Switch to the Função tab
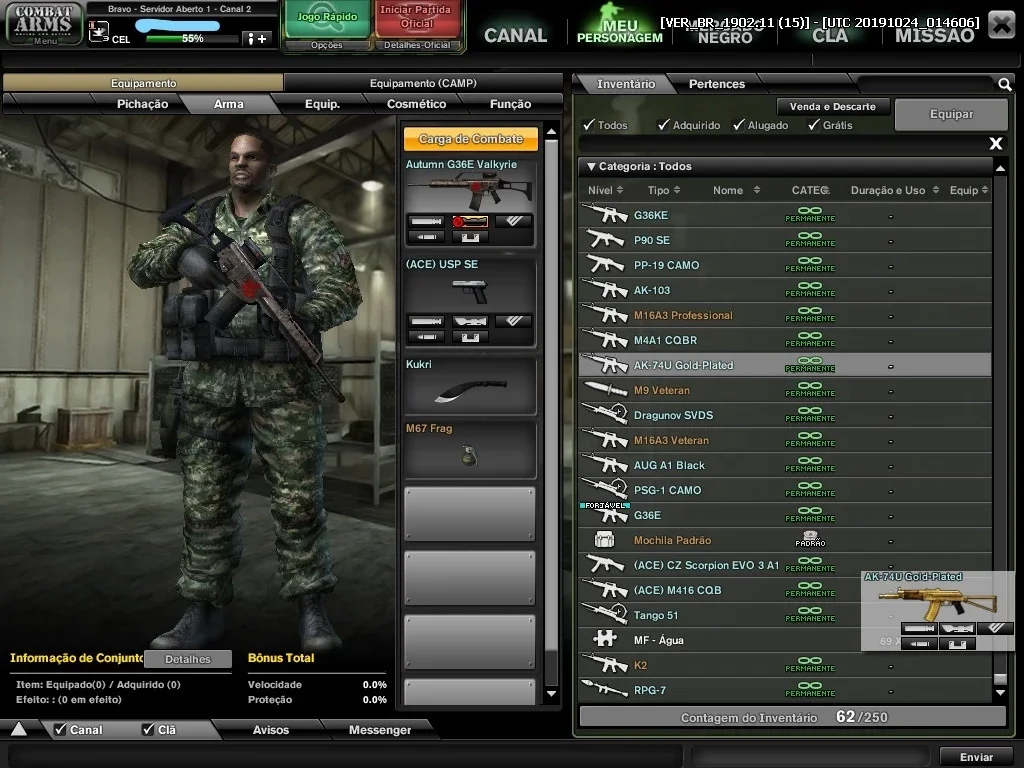This screenshot has height=768, width=1024. [x=510, y=104]
